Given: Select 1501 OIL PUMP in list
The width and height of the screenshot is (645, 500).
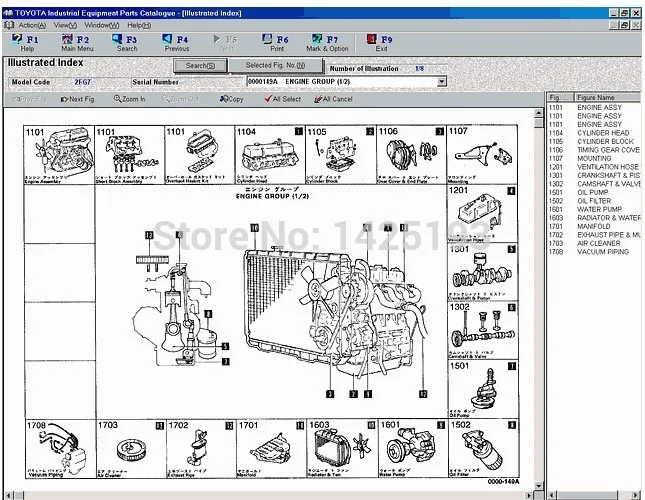Looking at the screenshot, I should [594, 192].
